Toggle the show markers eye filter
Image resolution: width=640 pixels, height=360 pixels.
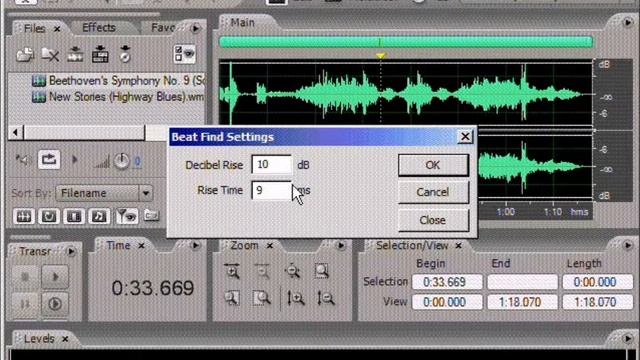127,216
